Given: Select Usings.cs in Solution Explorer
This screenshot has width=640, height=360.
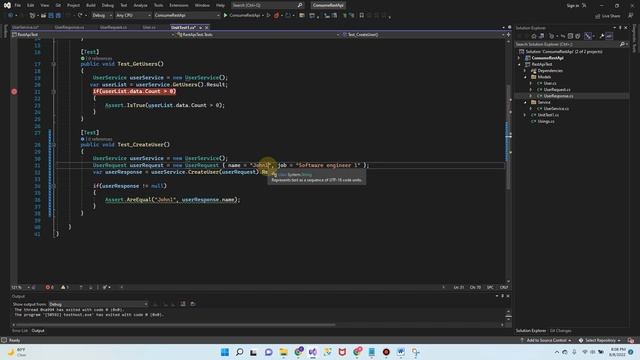Looking at the screenshot, I should [546, 121].
